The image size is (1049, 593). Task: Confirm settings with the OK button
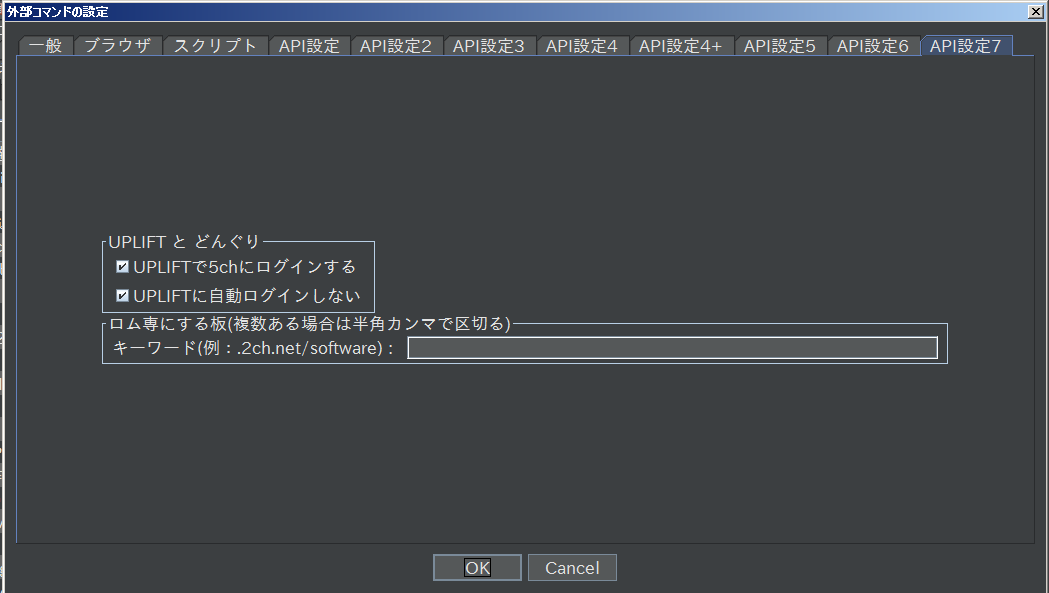point(477,568)
